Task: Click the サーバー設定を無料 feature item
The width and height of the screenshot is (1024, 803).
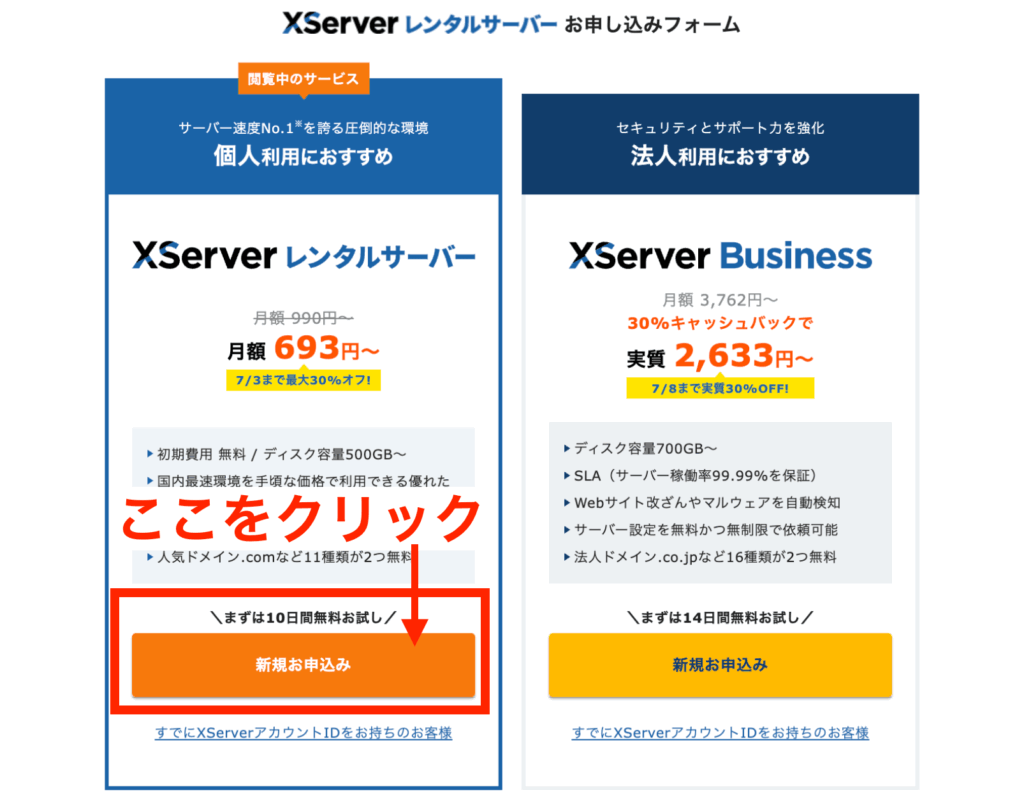Action: click(x=700, y=529)
